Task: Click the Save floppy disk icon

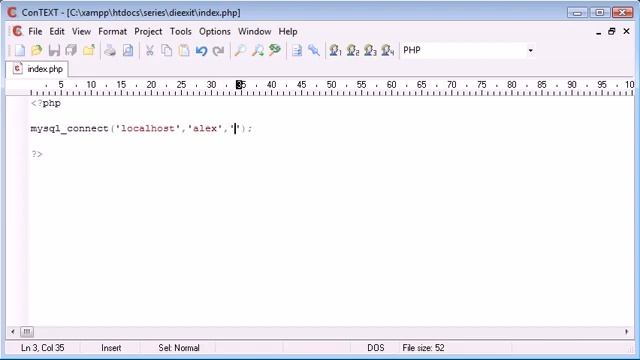Action: coord(54,51)
